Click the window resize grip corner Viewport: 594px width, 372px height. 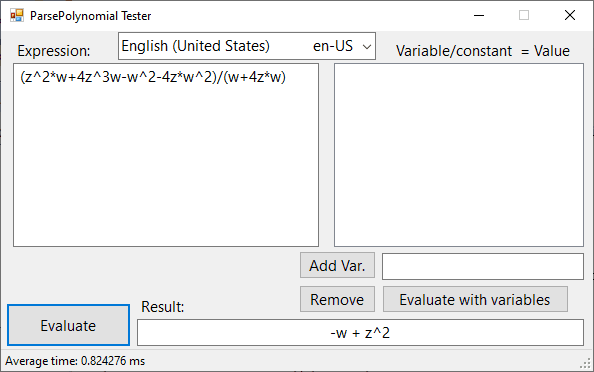coord(586,364)
